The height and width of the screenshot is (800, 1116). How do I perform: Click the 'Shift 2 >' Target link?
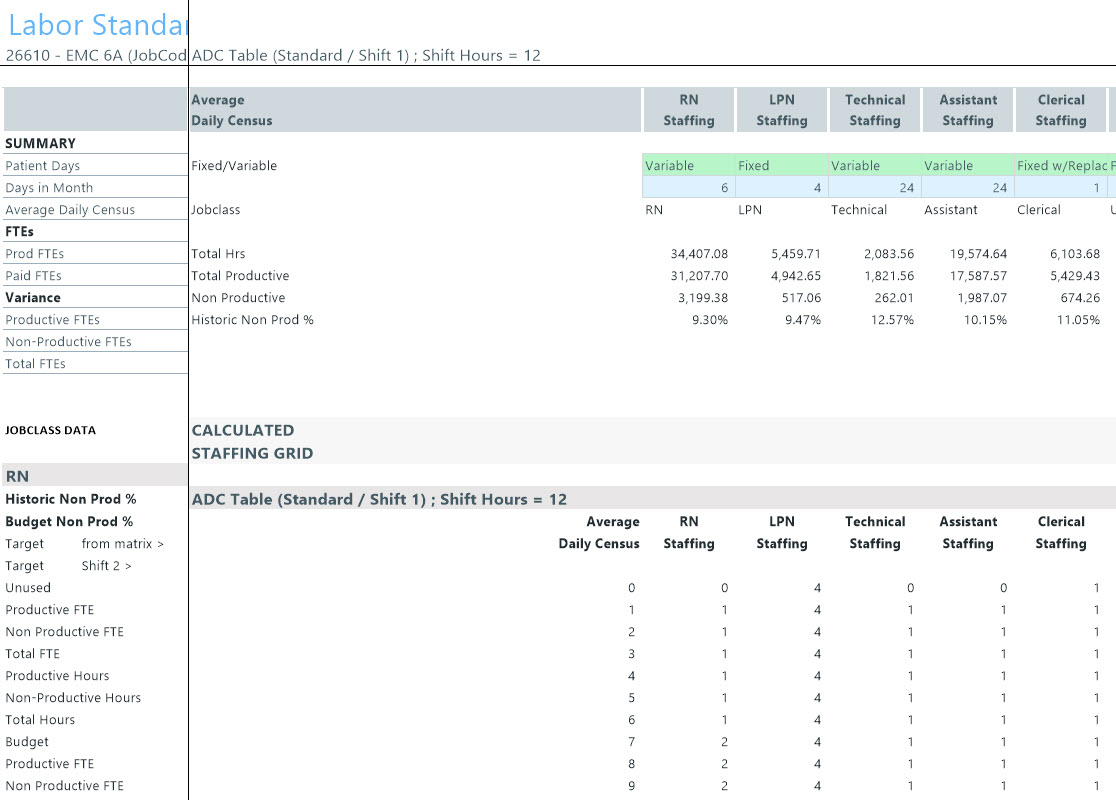point(106,566)
